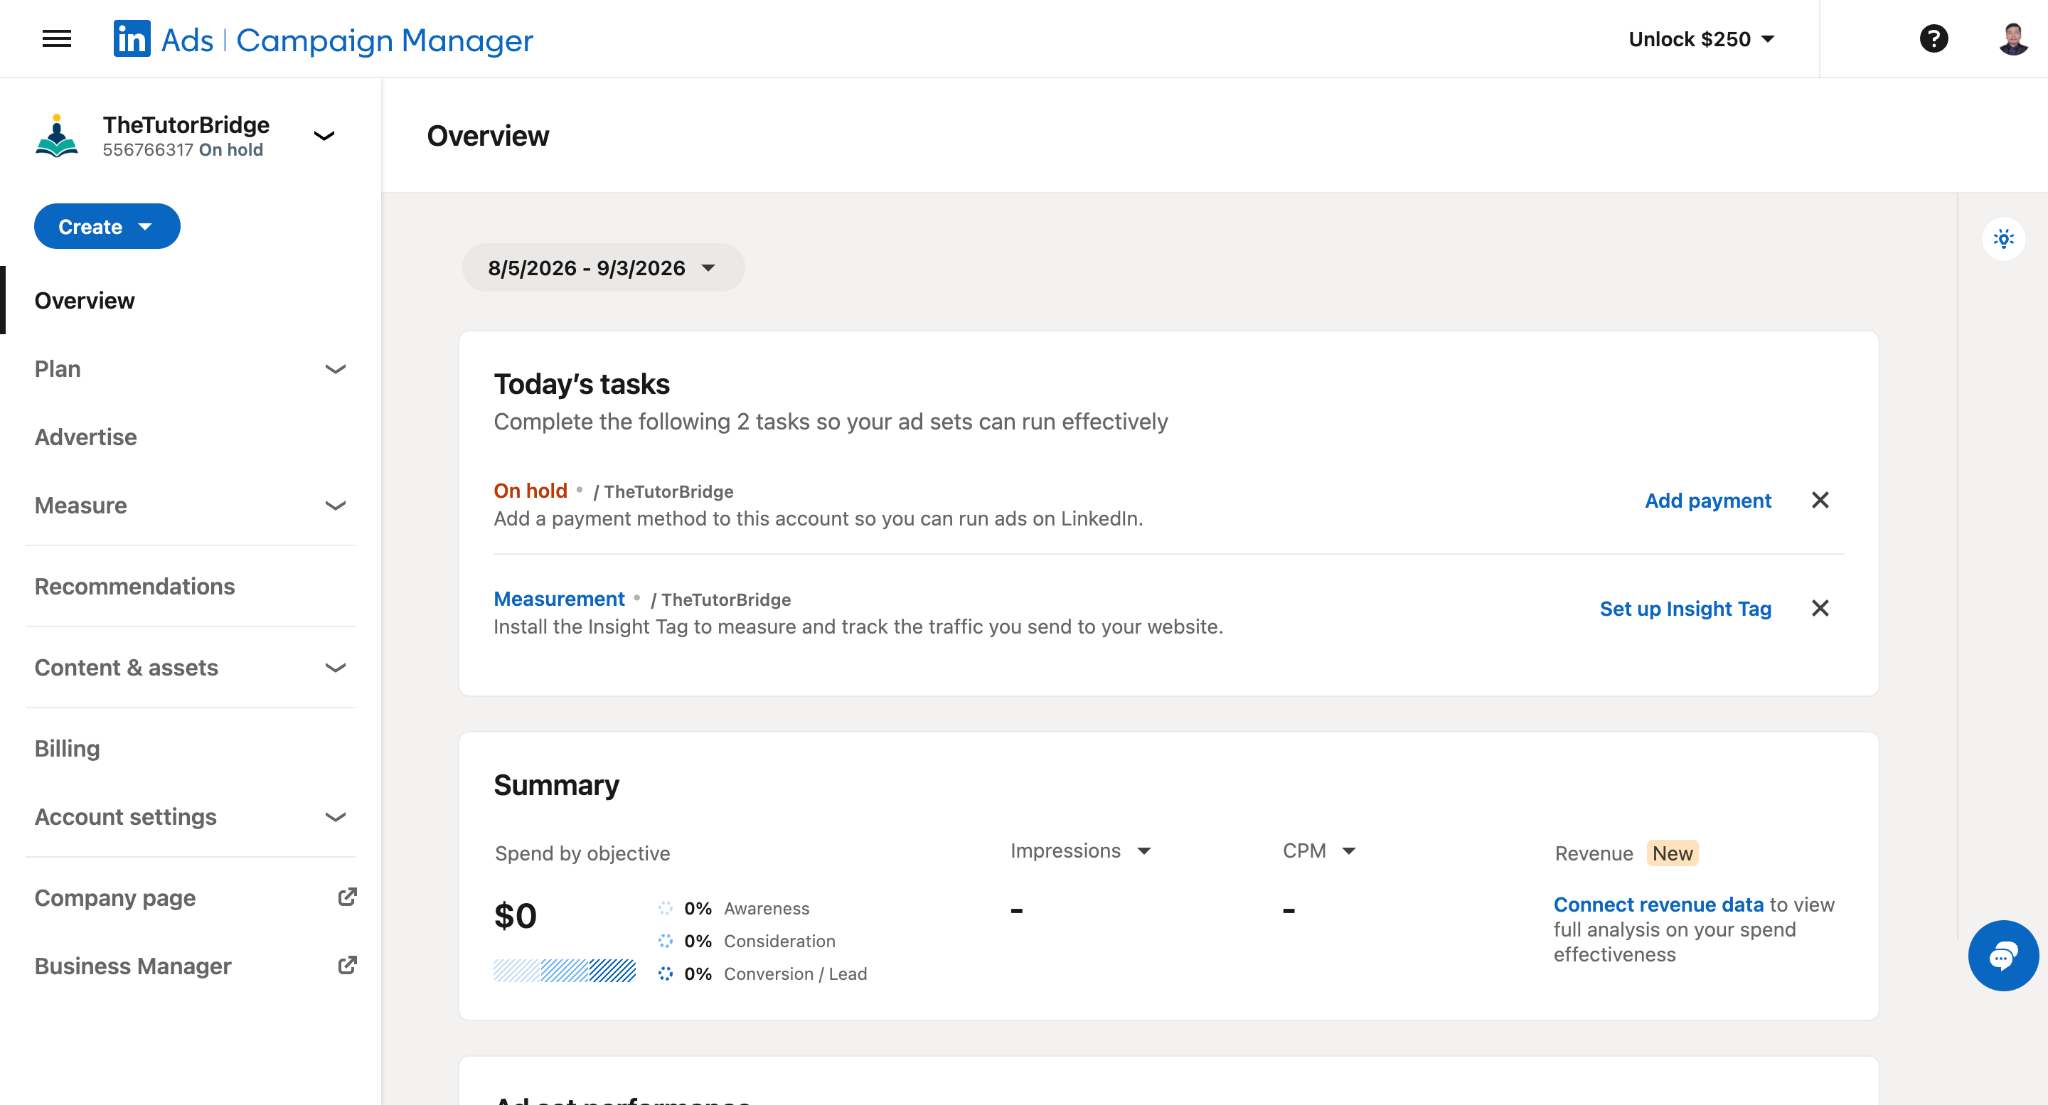The image size is (2048, 1105).
Task: Open the 8/5/2026 - 9/3/2026 date range picker
Action: [x=603, y=268]
